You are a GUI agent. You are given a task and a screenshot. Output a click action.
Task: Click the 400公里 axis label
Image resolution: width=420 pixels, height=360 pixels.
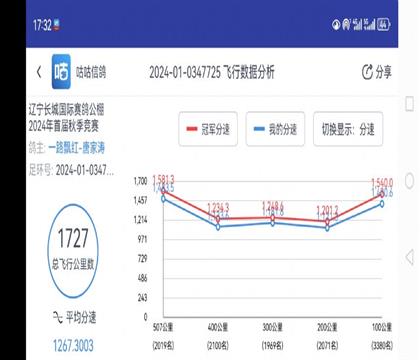tap(218, 327)
